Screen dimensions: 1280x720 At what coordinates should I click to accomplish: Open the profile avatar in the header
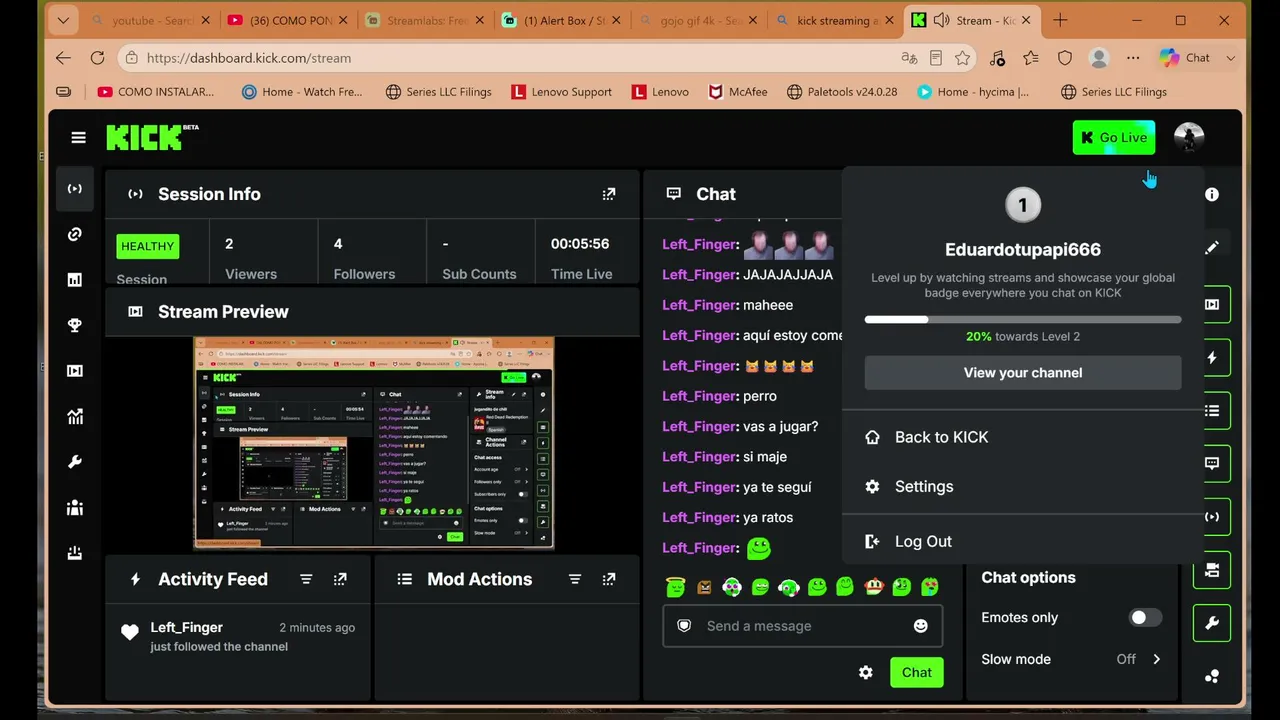(x=1189, y=138)
